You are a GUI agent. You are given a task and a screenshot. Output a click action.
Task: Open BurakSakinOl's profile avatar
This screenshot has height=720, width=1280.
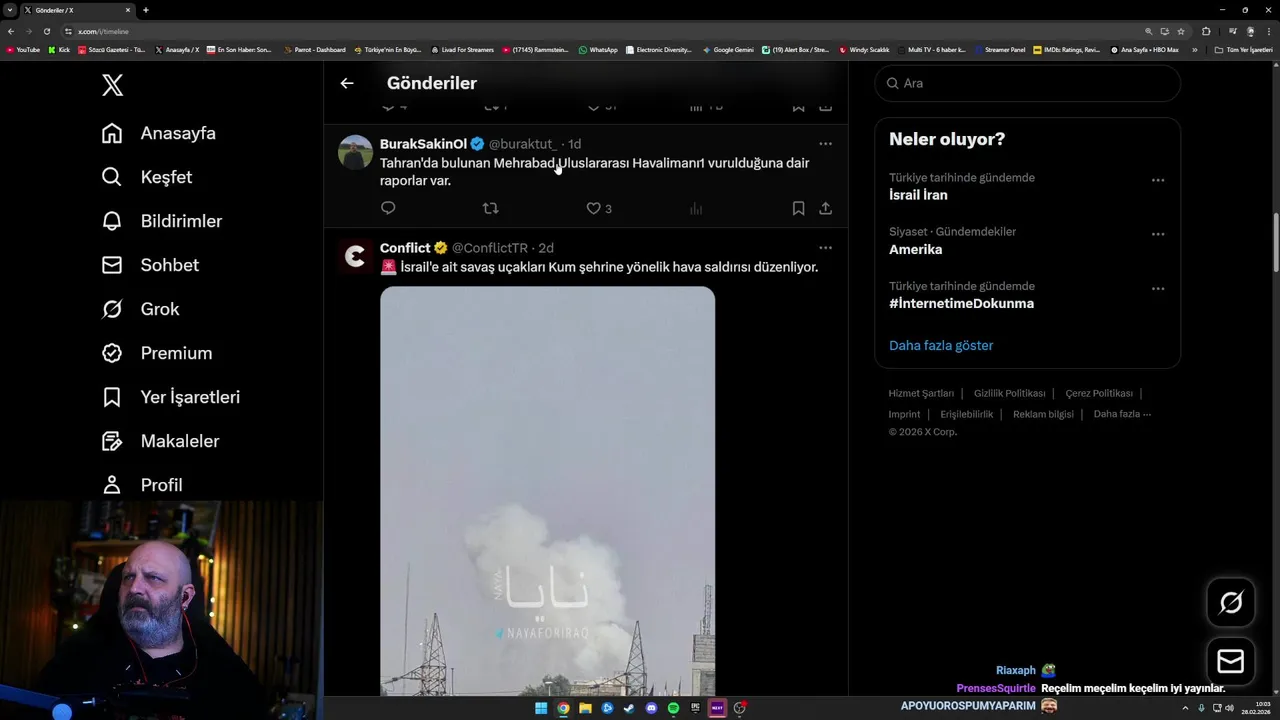(x=355, y=152)
